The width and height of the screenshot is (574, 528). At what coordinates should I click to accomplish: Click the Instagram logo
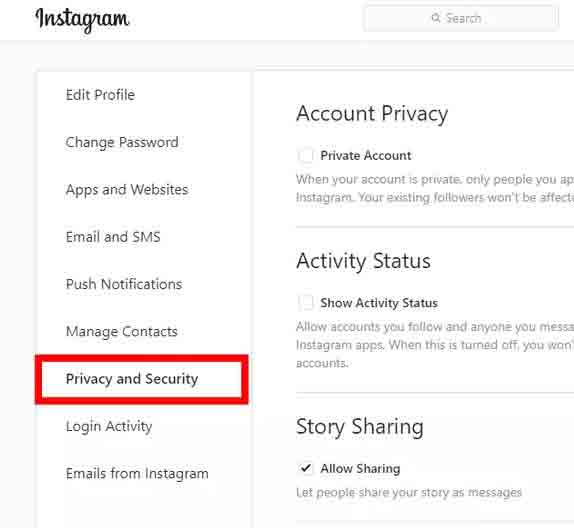pos(82,20)
